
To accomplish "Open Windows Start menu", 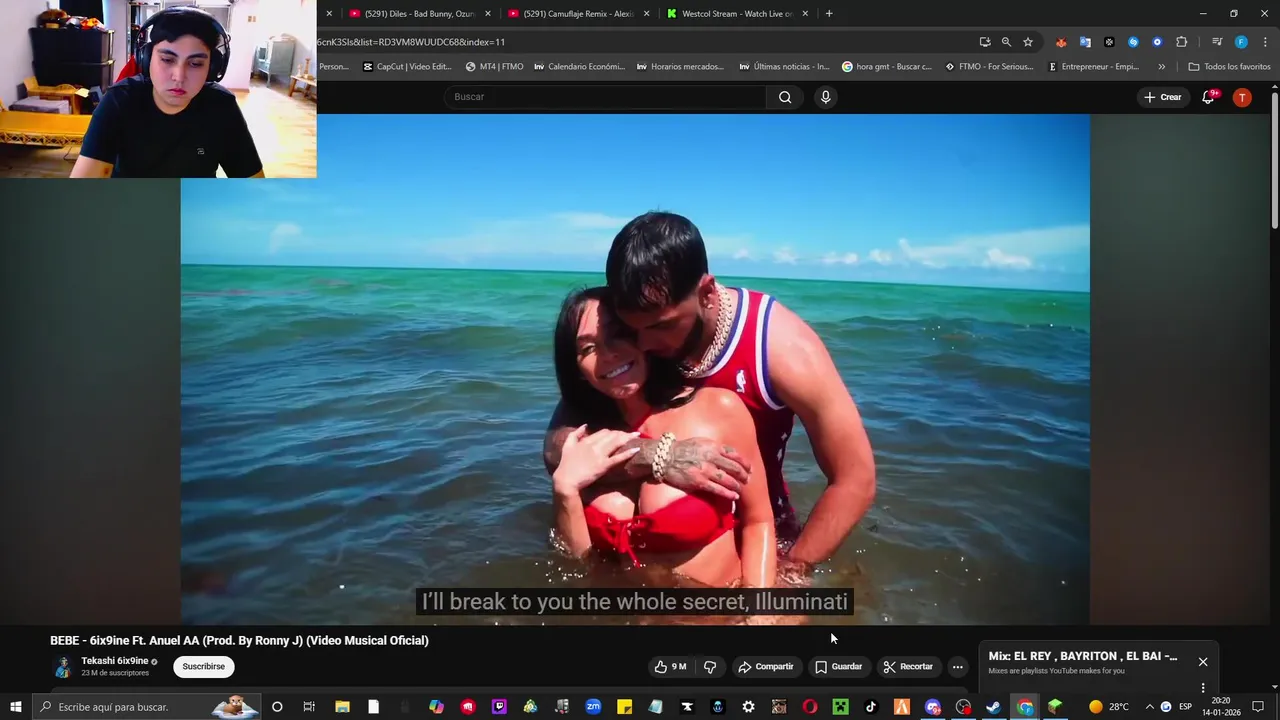I will (x=16, y=707).
